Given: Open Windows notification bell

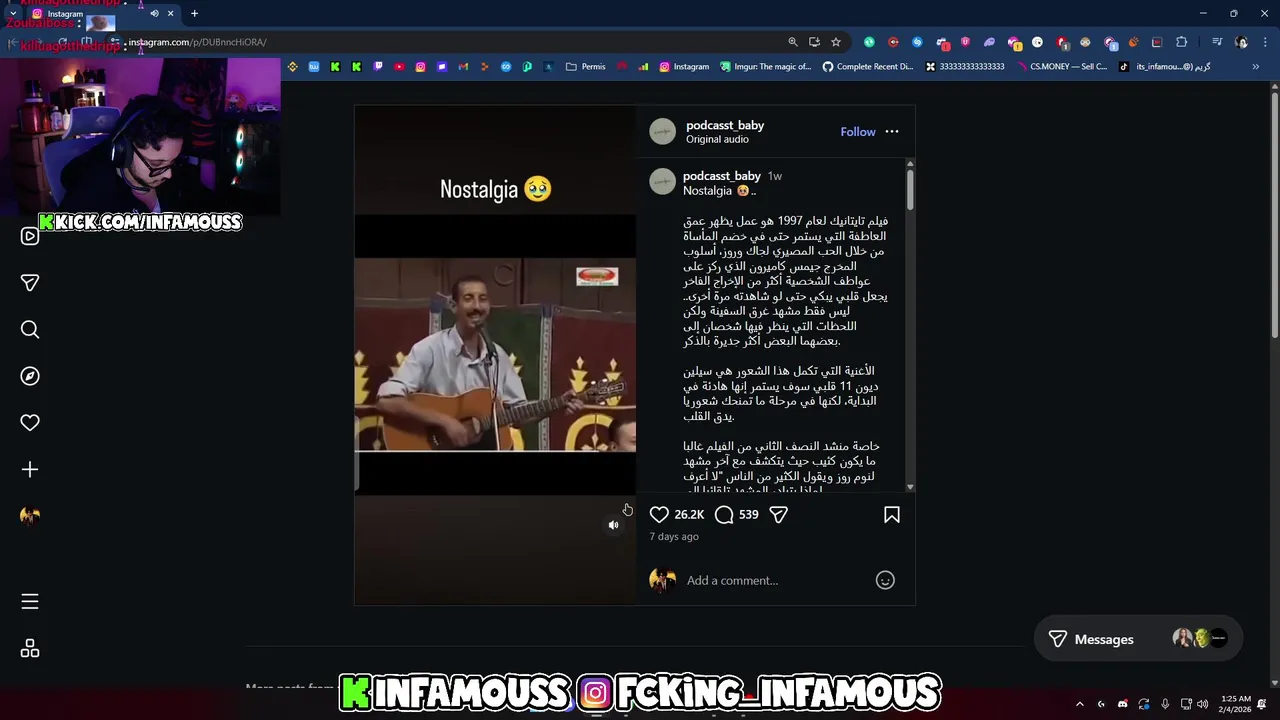Looking at the screenshot, I should tap(1262, 704).
